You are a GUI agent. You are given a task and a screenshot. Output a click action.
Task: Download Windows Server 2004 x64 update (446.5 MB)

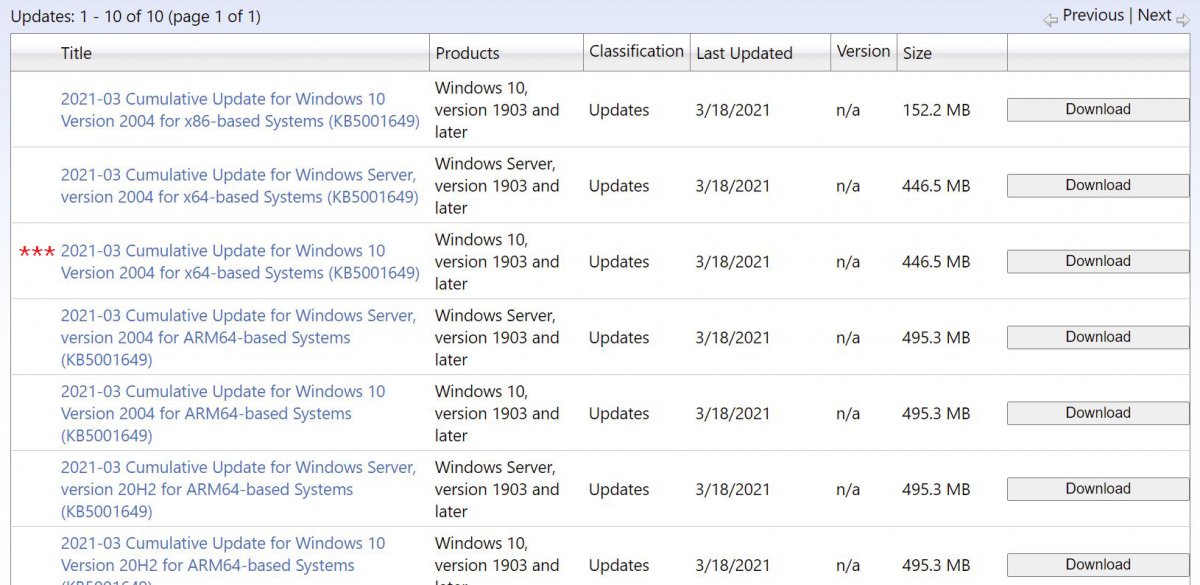[1097, 186]
